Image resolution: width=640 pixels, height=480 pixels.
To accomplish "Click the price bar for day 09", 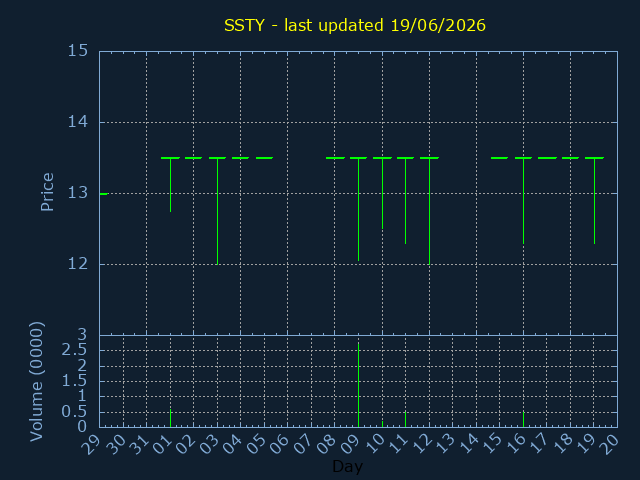I will [358, 209].
